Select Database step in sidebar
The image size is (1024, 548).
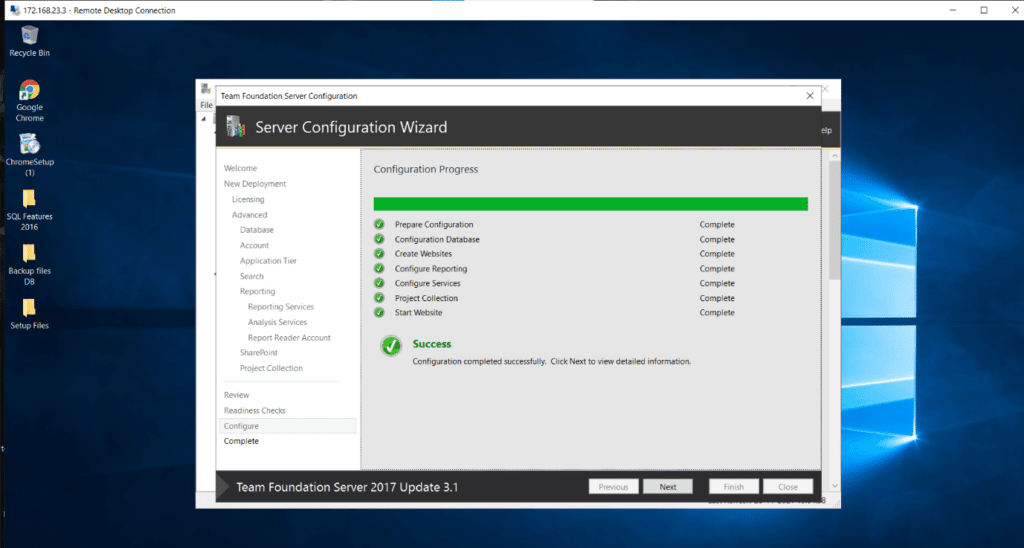click(257, 230)
